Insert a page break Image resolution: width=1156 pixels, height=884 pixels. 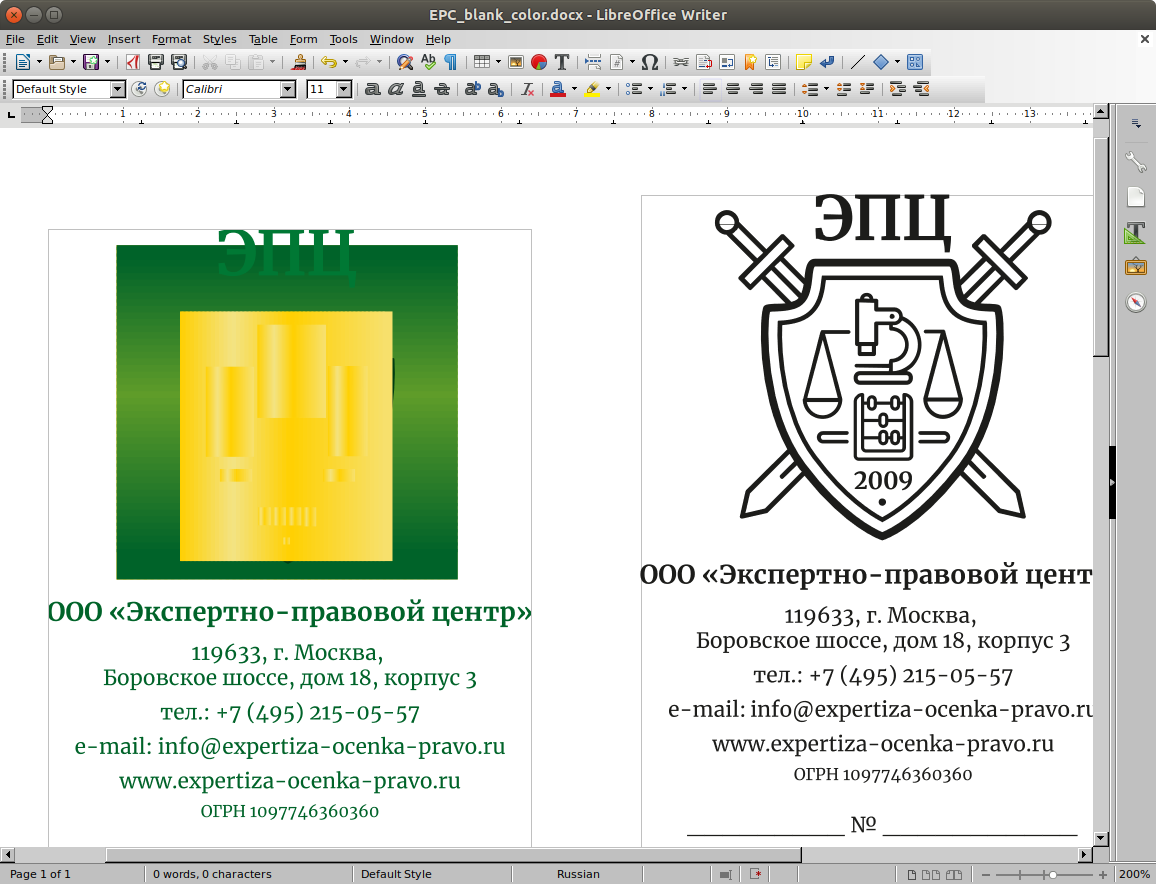tap(593, 62)
